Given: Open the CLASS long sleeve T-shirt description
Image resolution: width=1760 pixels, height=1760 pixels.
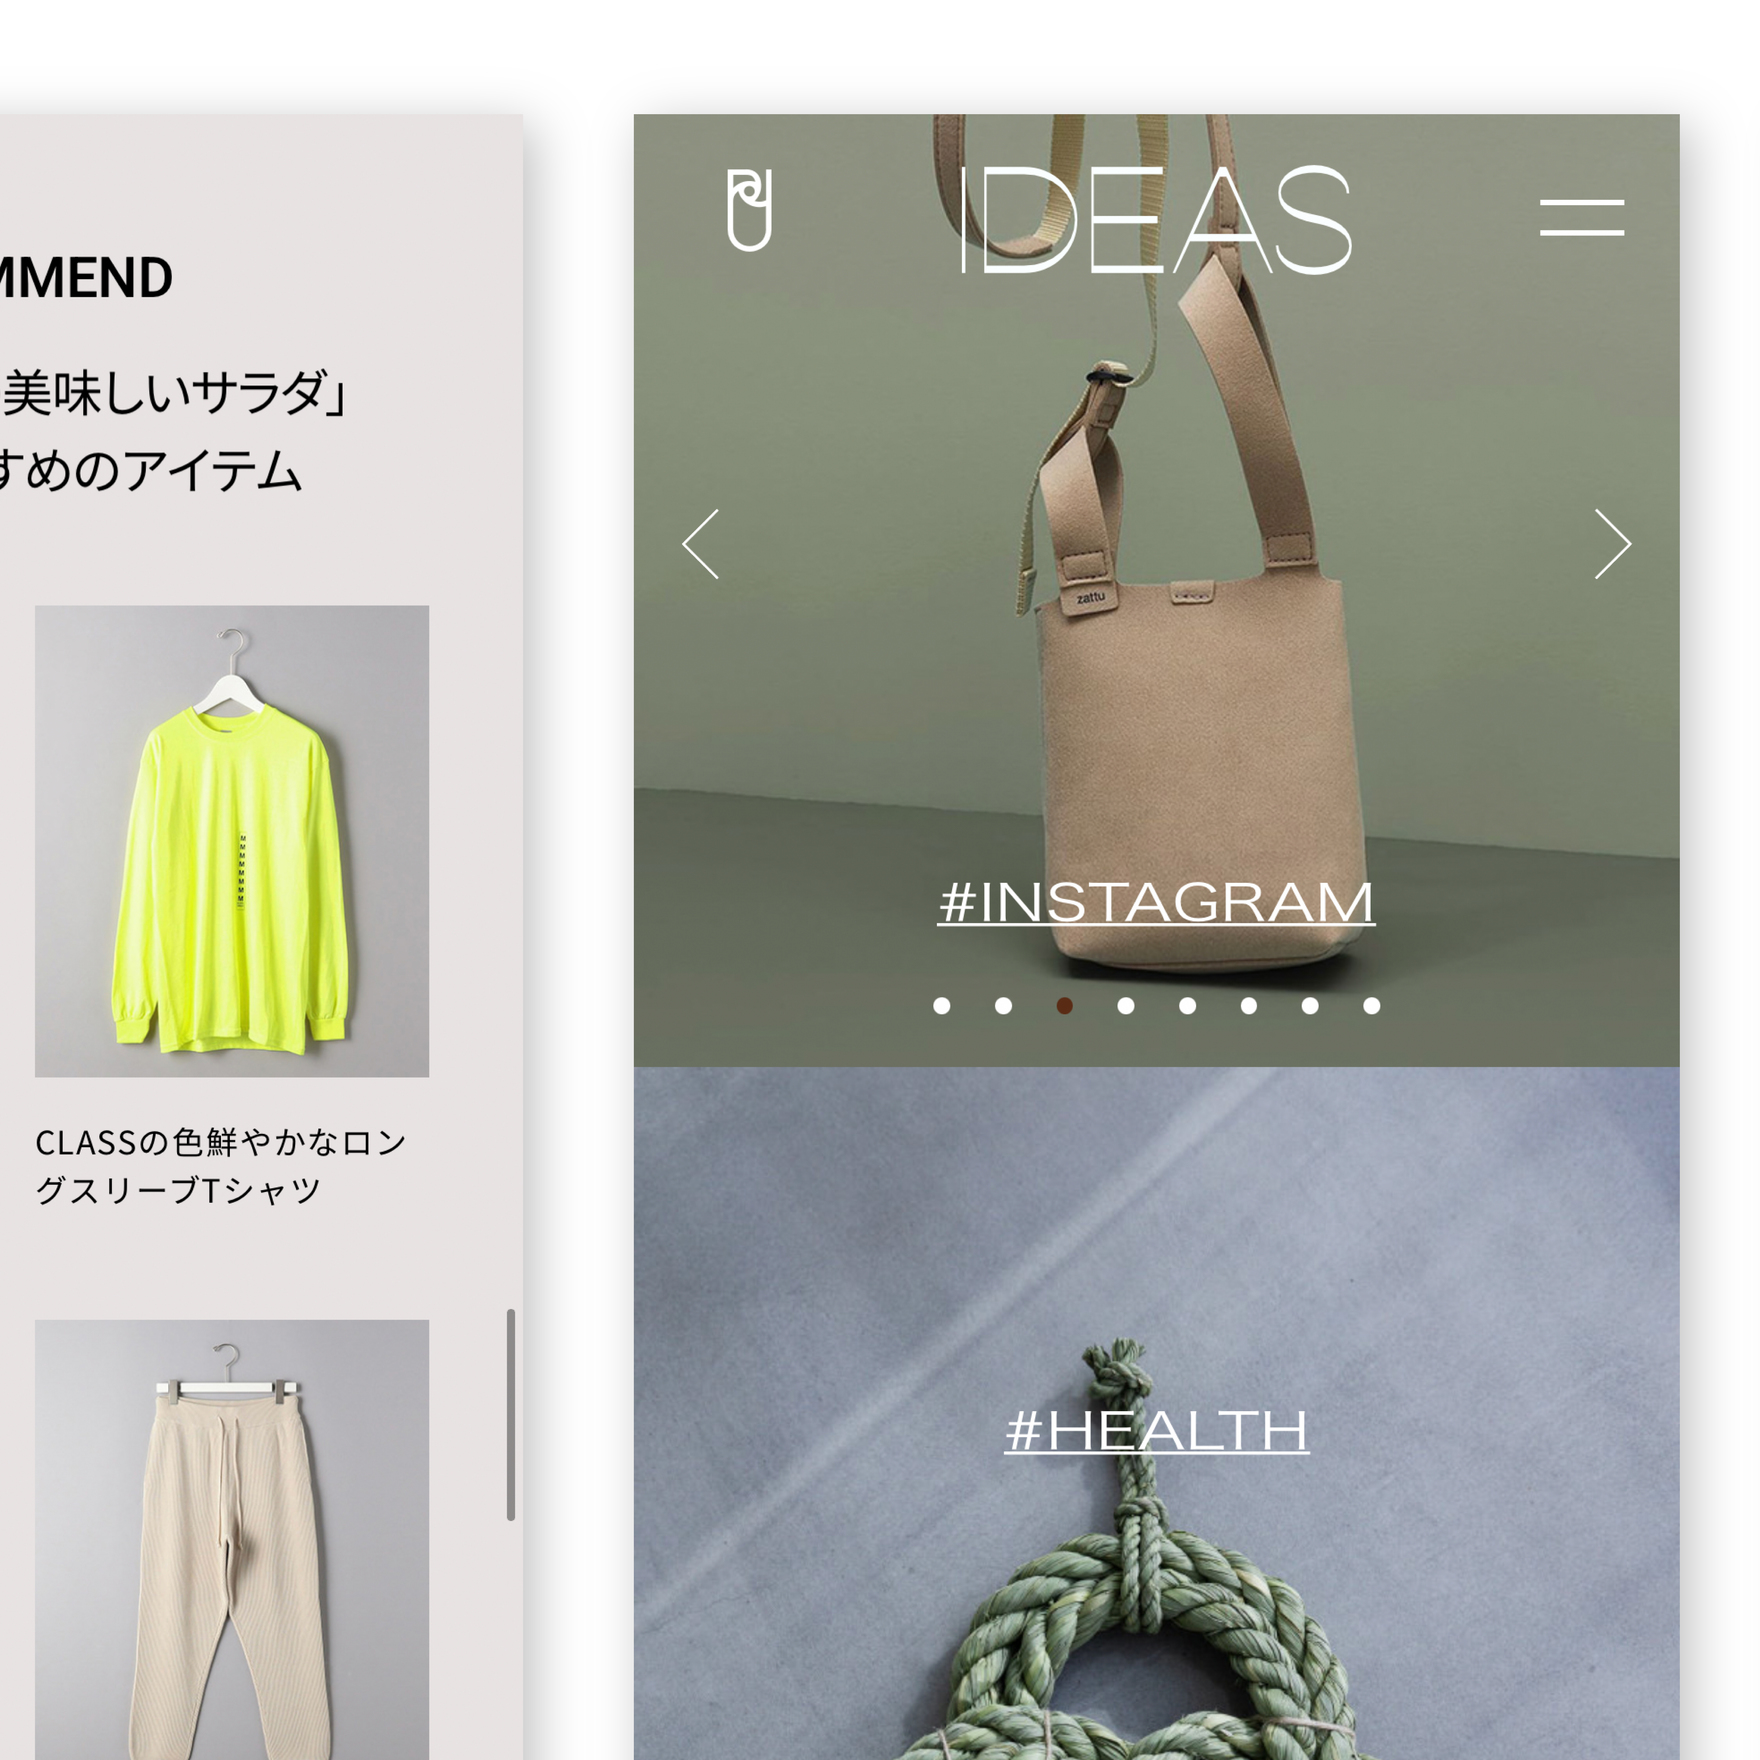Looking at the screenshot, I should pyautogui.click(x=221, y=1166).
